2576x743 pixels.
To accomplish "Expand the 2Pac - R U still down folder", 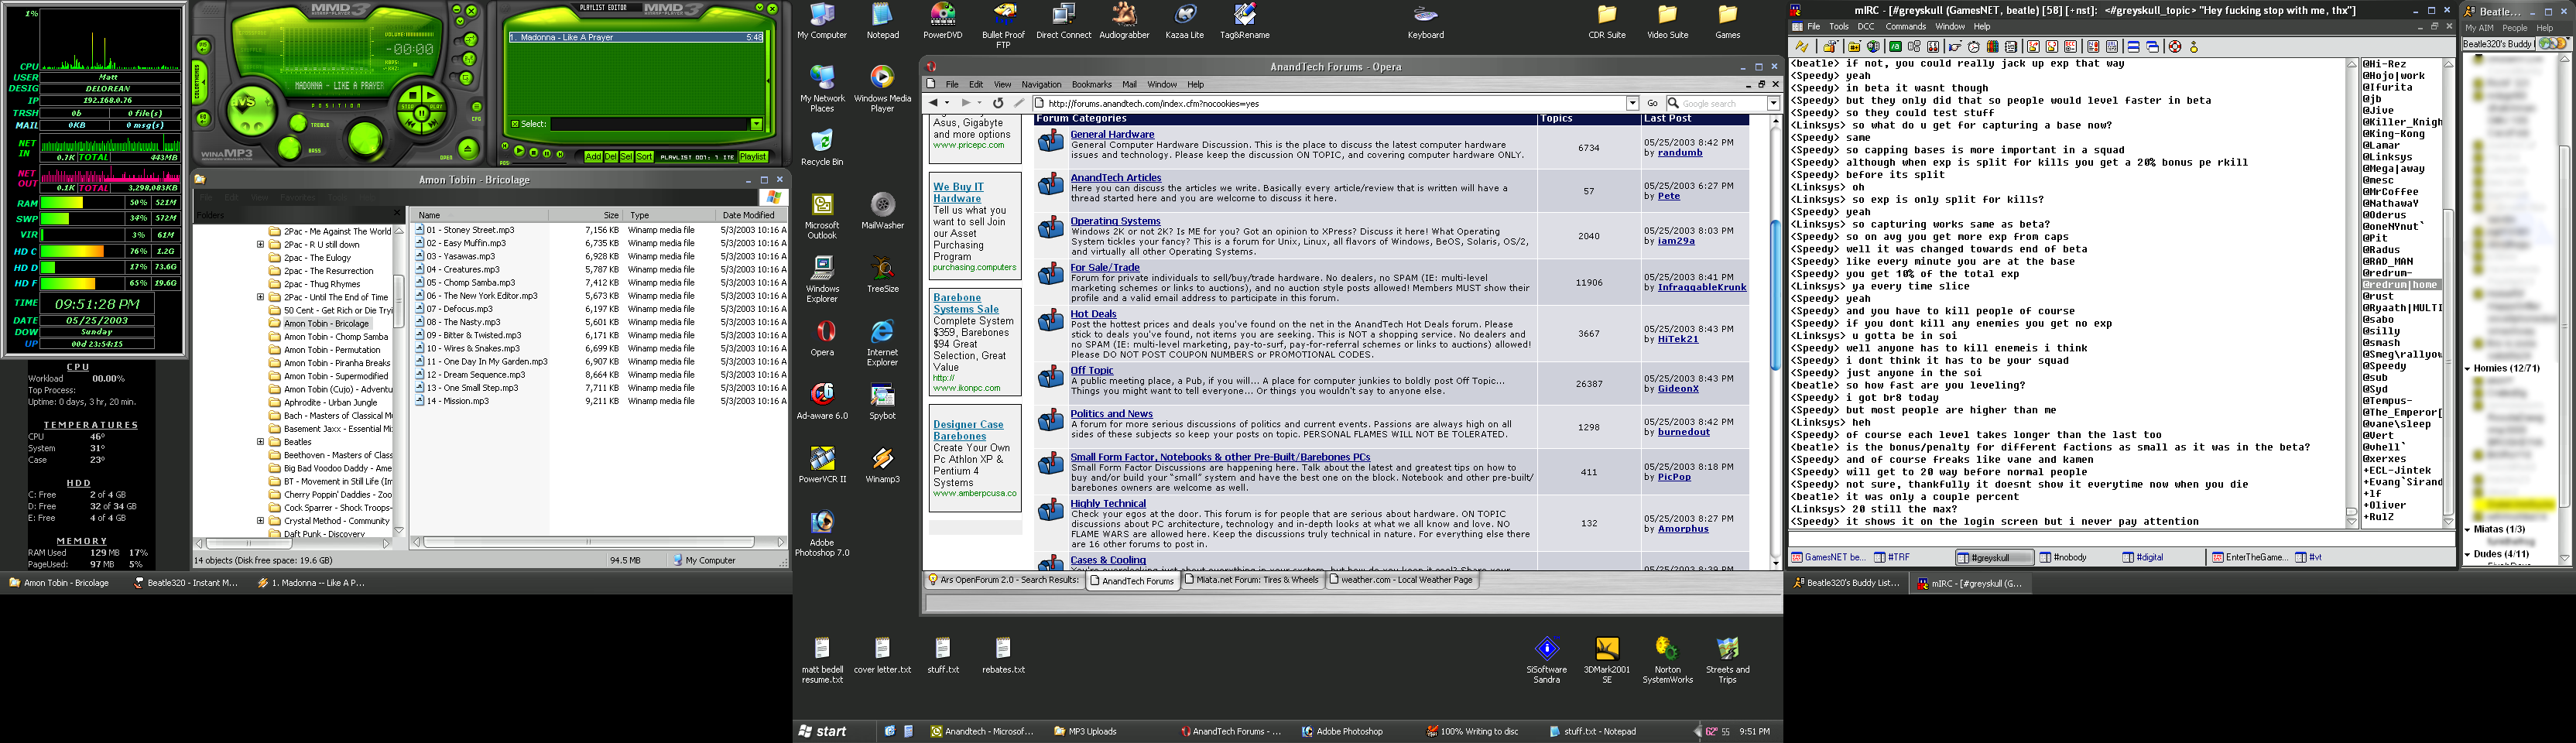I will pos(261,244).
